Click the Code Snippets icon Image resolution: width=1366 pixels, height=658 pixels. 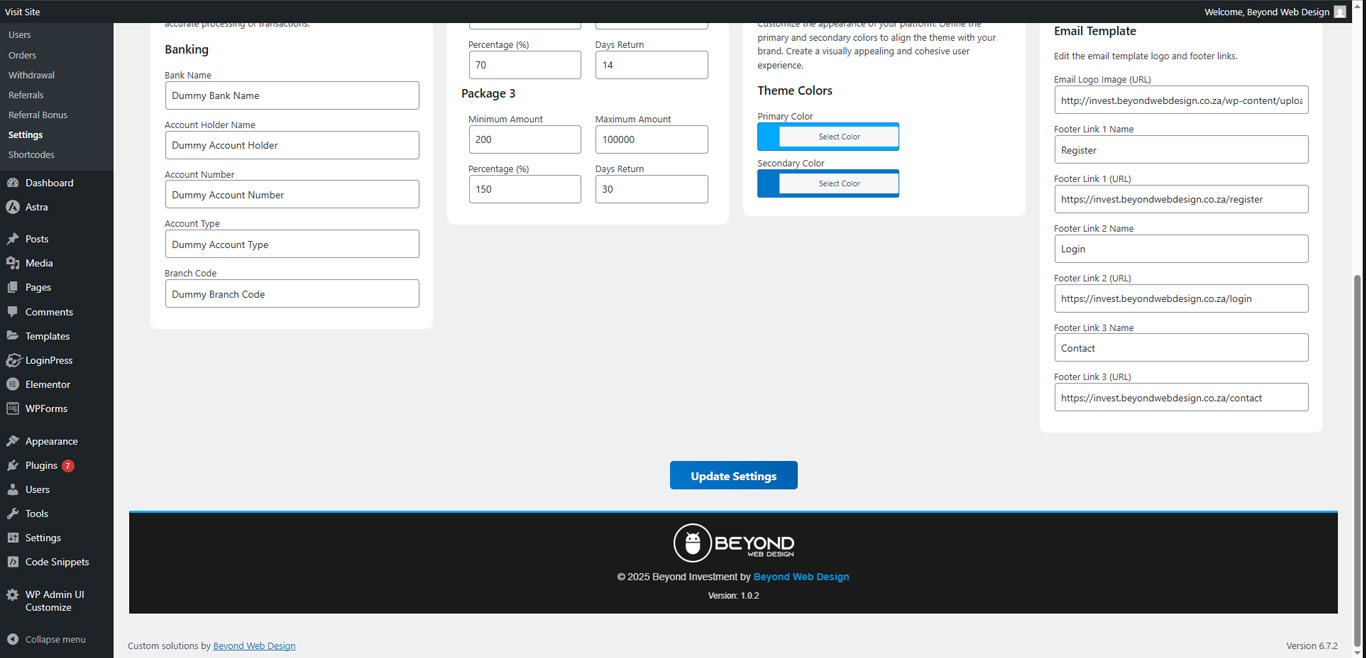(x=12, y=562)
